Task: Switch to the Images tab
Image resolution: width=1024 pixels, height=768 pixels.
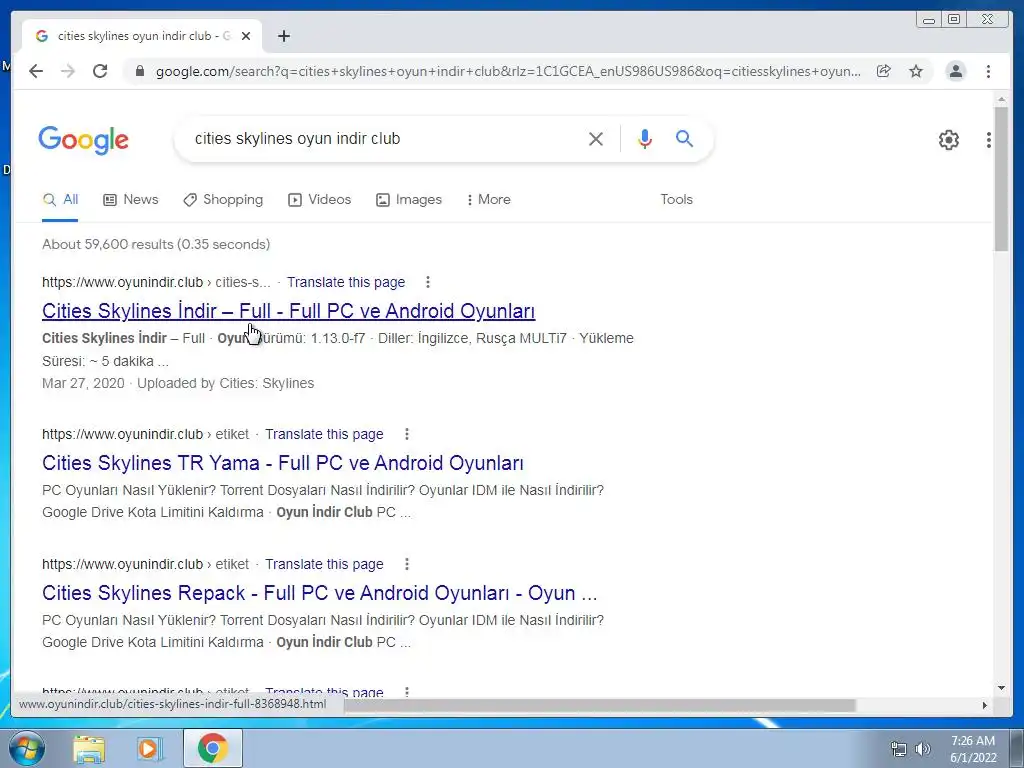Action: tap(409, 200)
